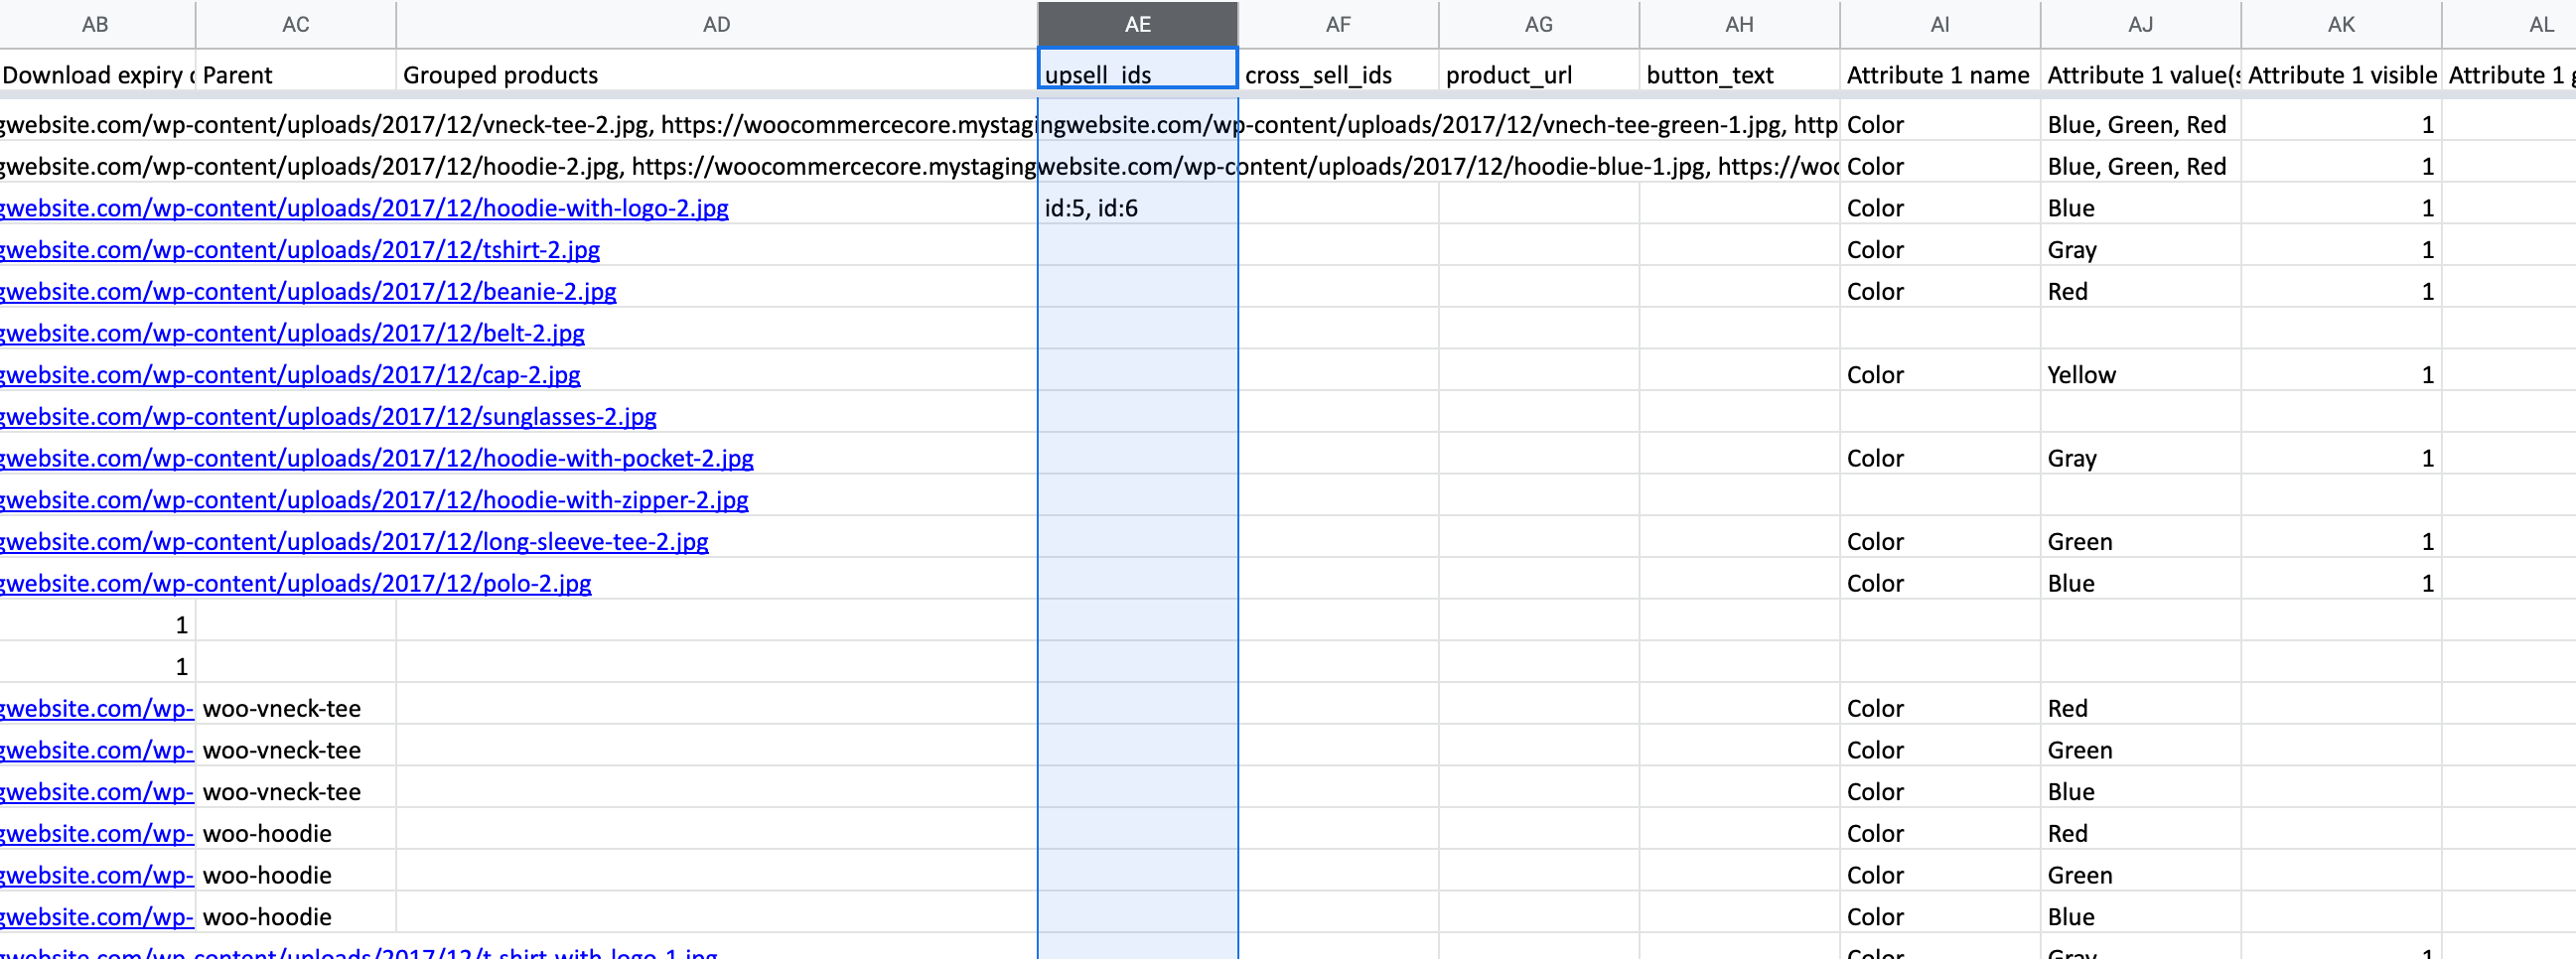Select the Yellow attribute value cell
This screenshot has width=2576, height=959.
(2140, 375)
